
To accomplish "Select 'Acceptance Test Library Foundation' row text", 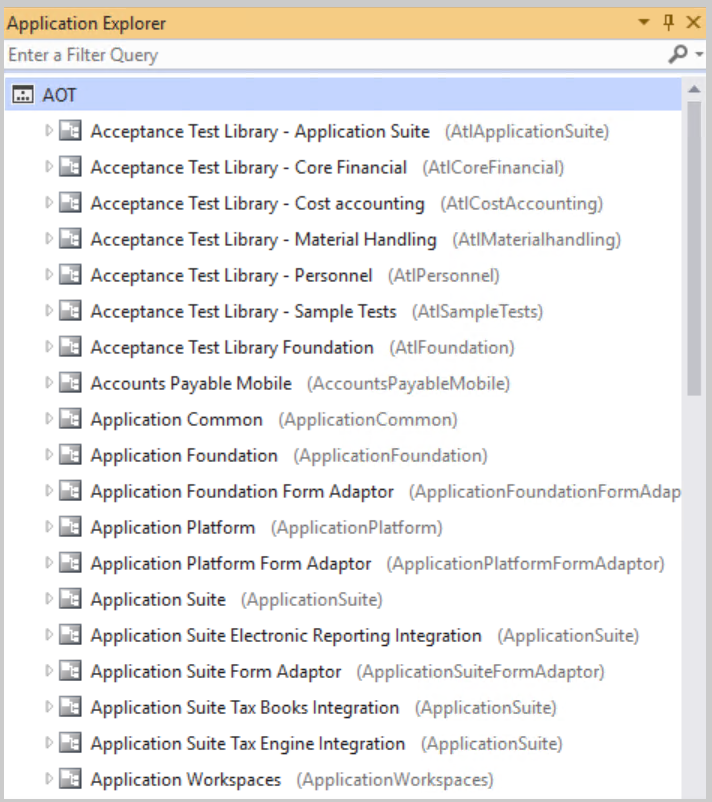I will 232,347.
